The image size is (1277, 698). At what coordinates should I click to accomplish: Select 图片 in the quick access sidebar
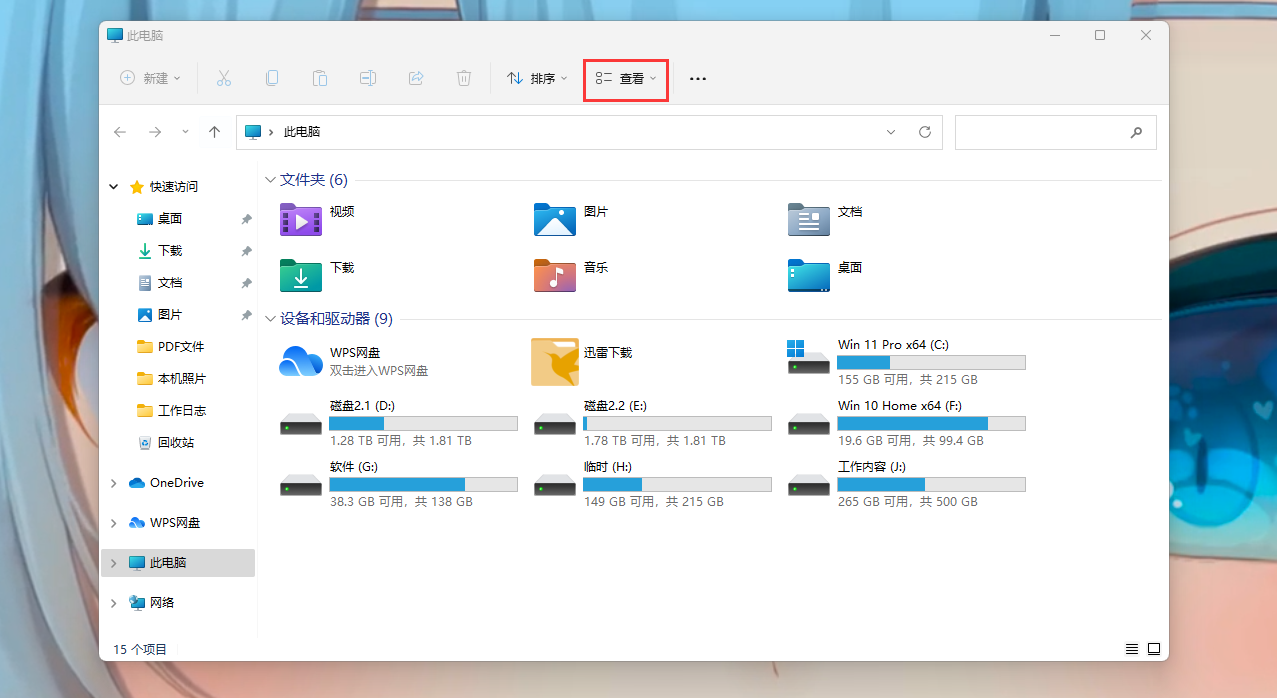(170, 315)
